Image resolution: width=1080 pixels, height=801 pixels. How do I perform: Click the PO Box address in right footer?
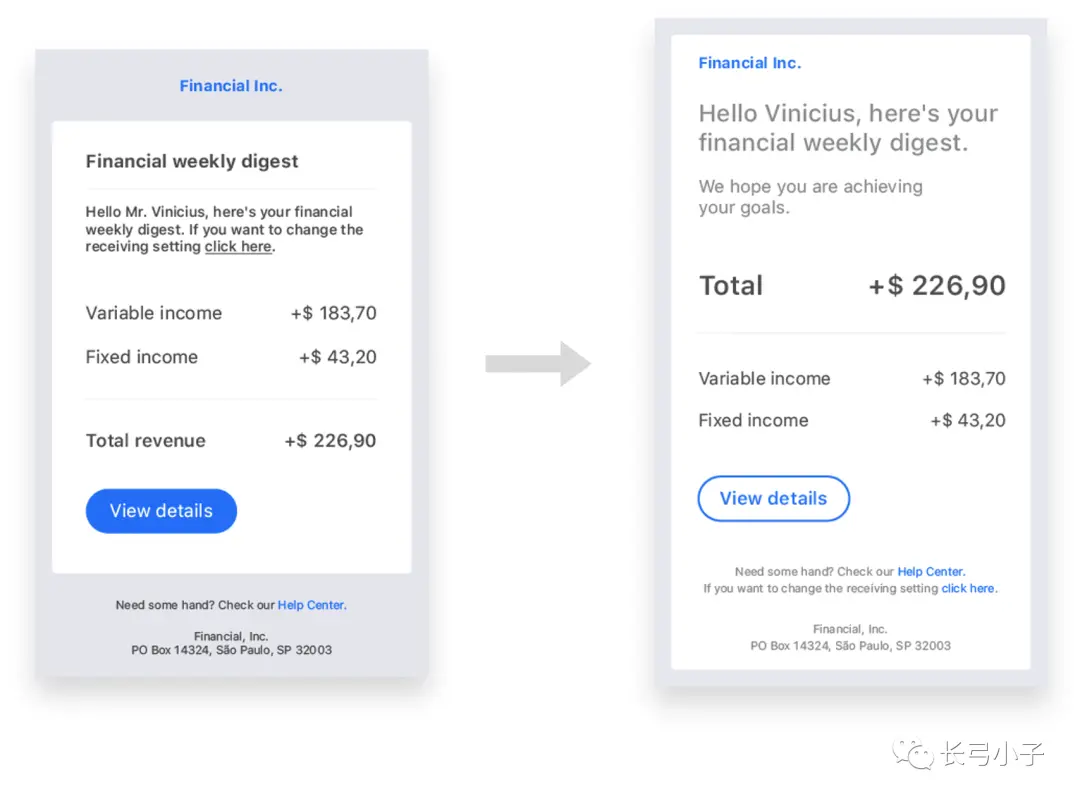(x=851, y=646)
